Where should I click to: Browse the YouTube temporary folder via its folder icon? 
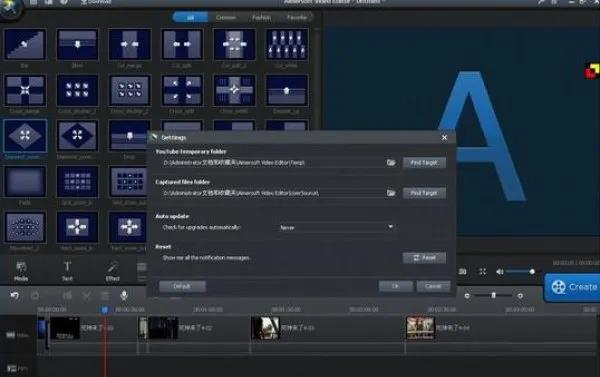(x=391, y=163)
